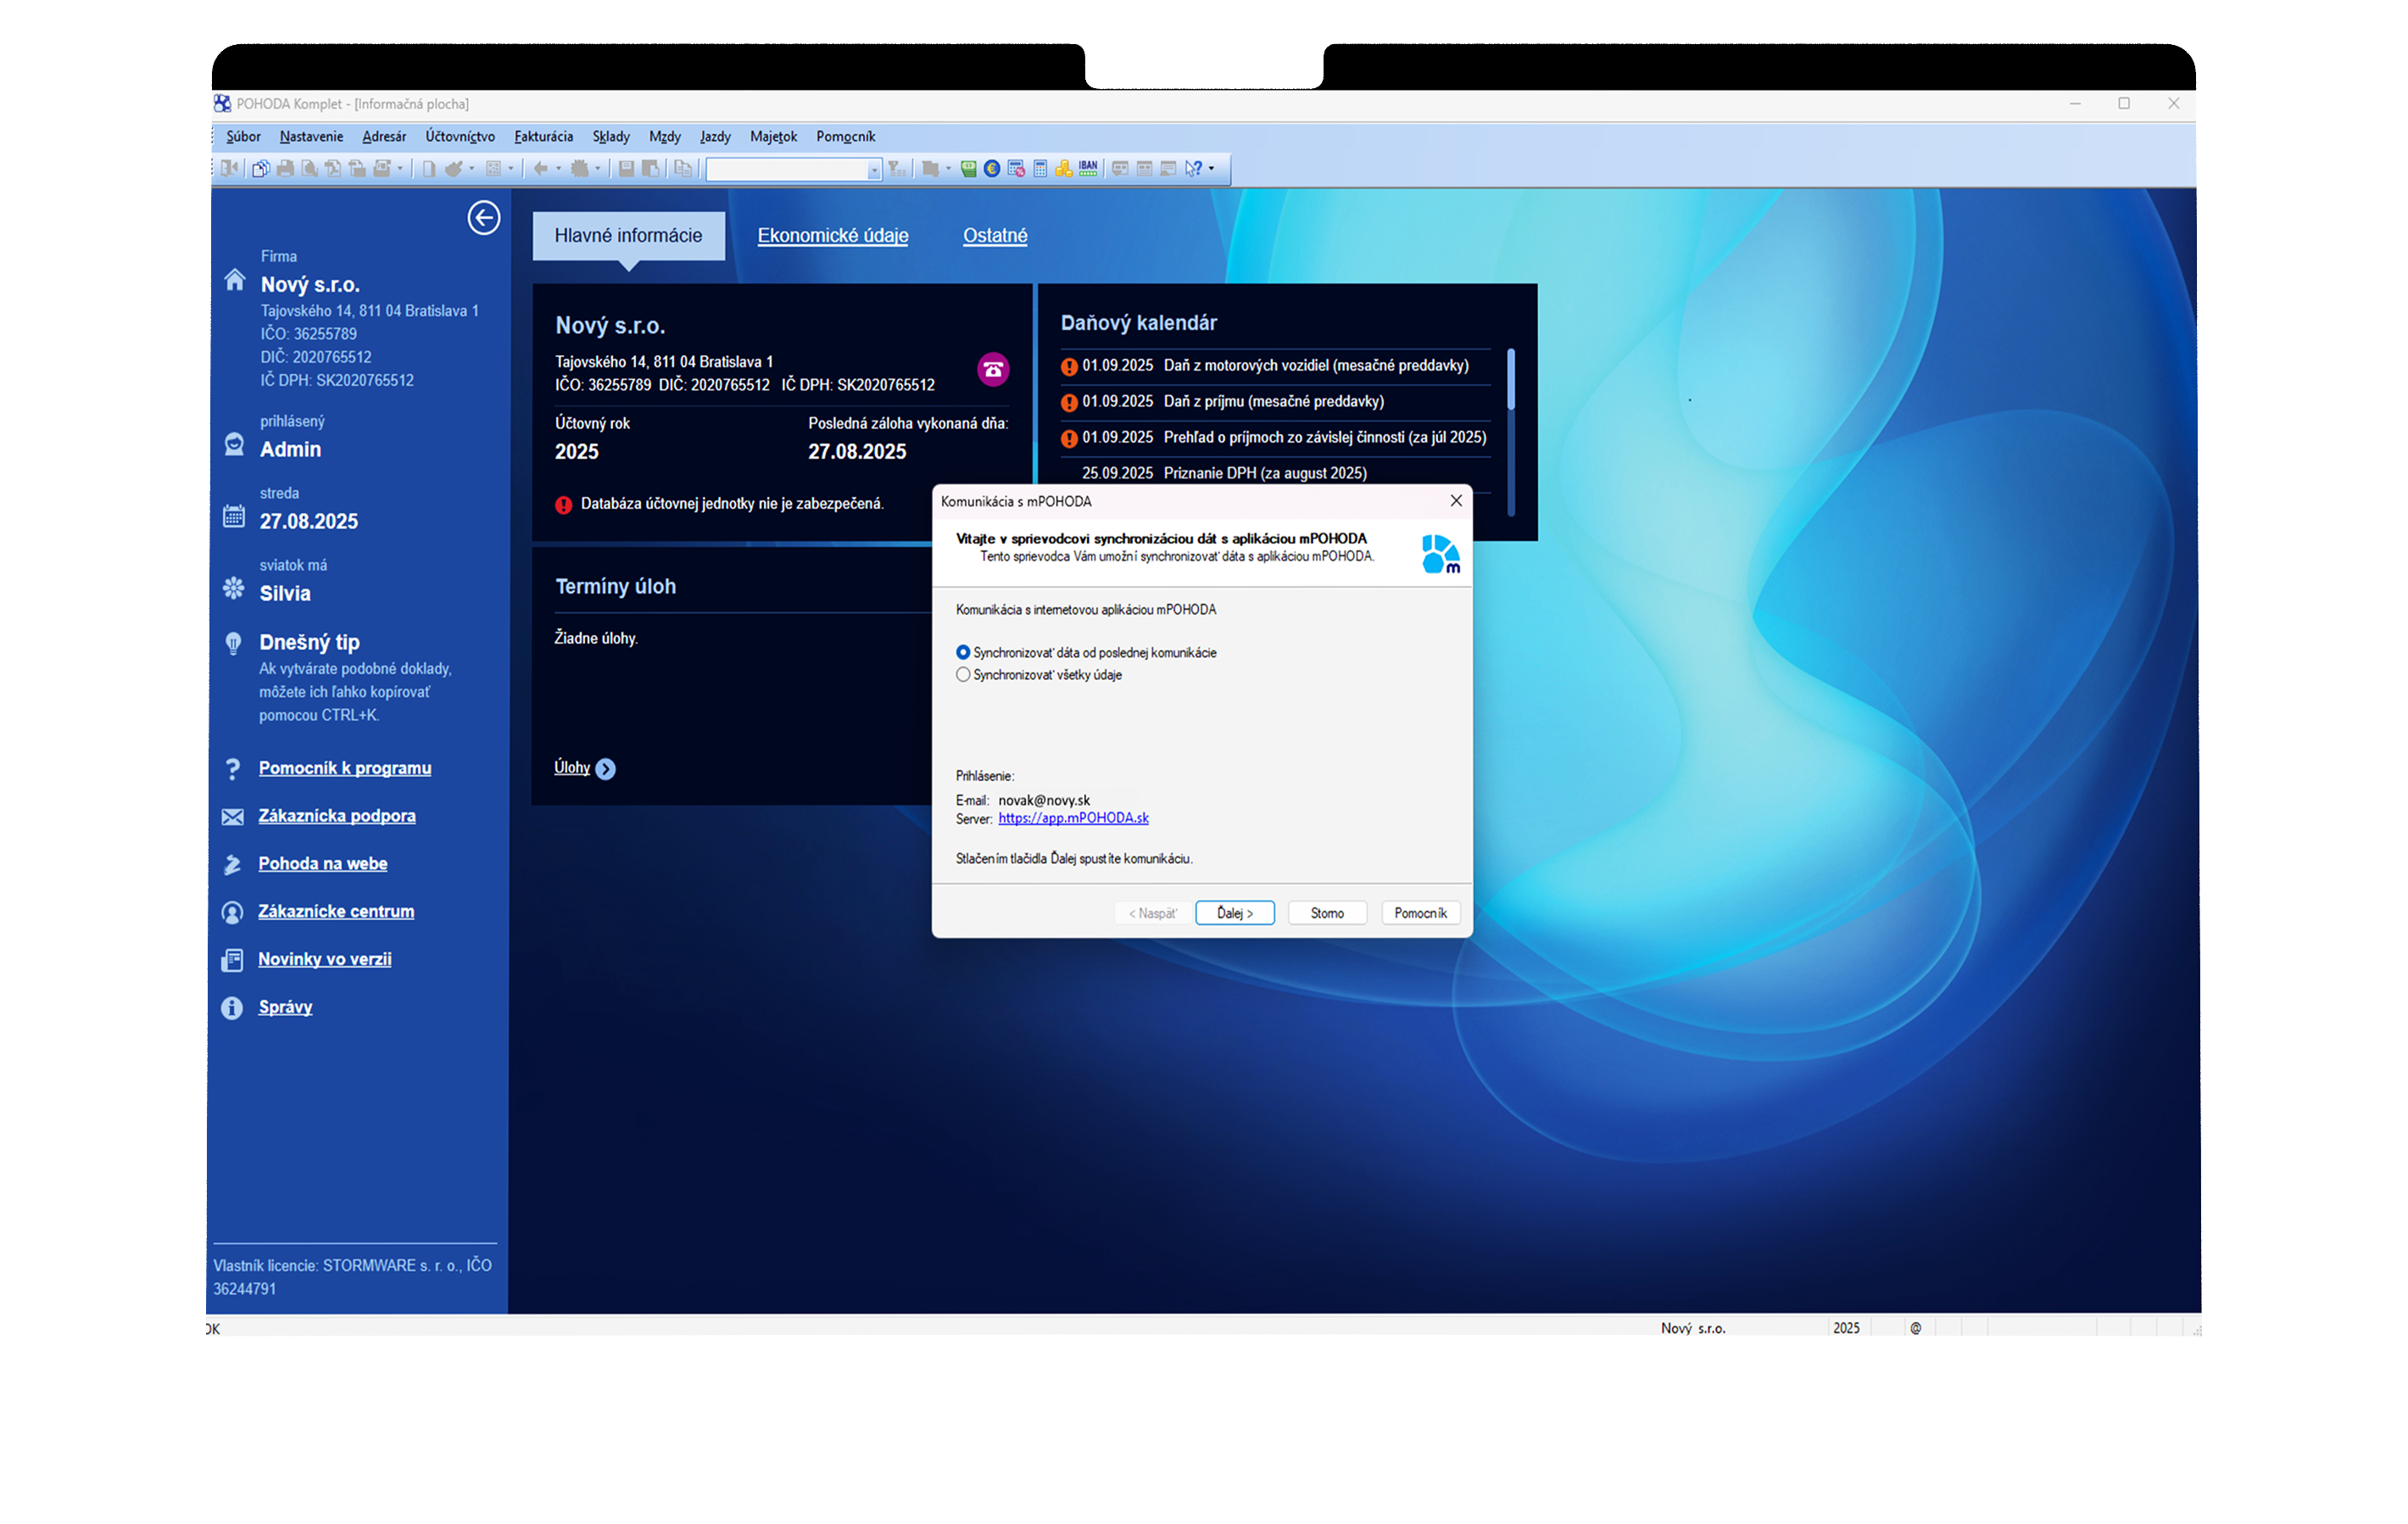Click the mPOHODA logo in the dialog
This screenshot has width=2408, height=1524.
[1441, 554]
